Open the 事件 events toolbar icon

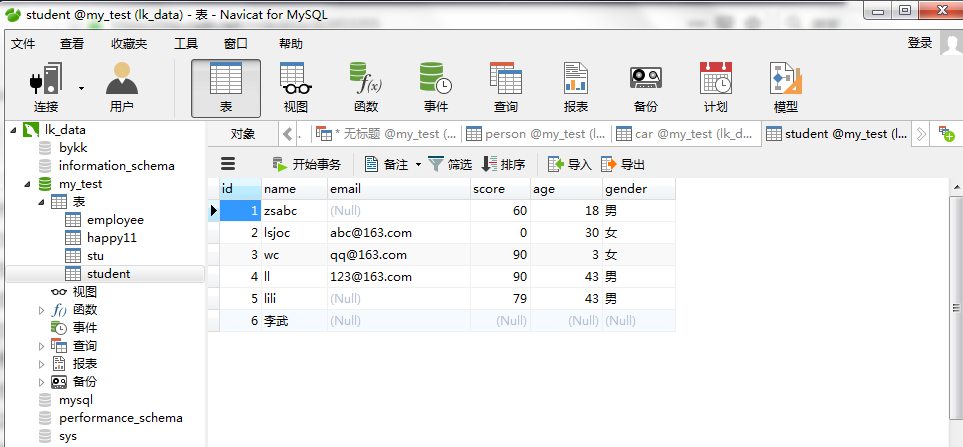pos(435,88)
